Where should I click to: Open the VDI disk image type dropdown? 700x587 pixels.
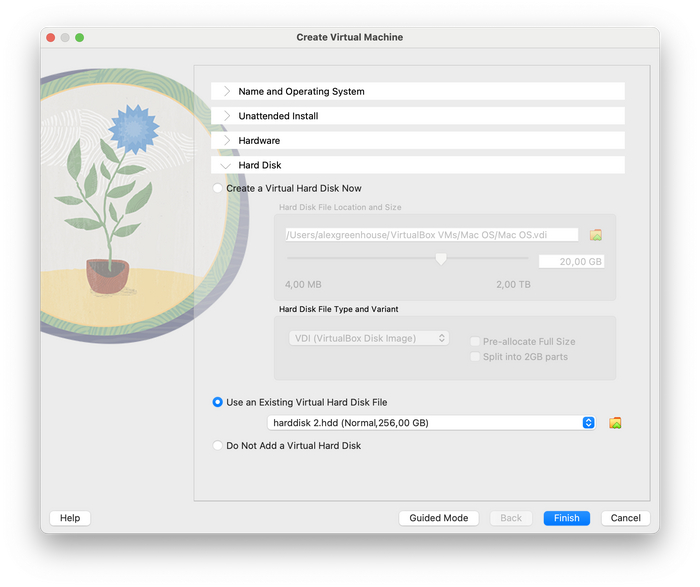pos(369,338)
